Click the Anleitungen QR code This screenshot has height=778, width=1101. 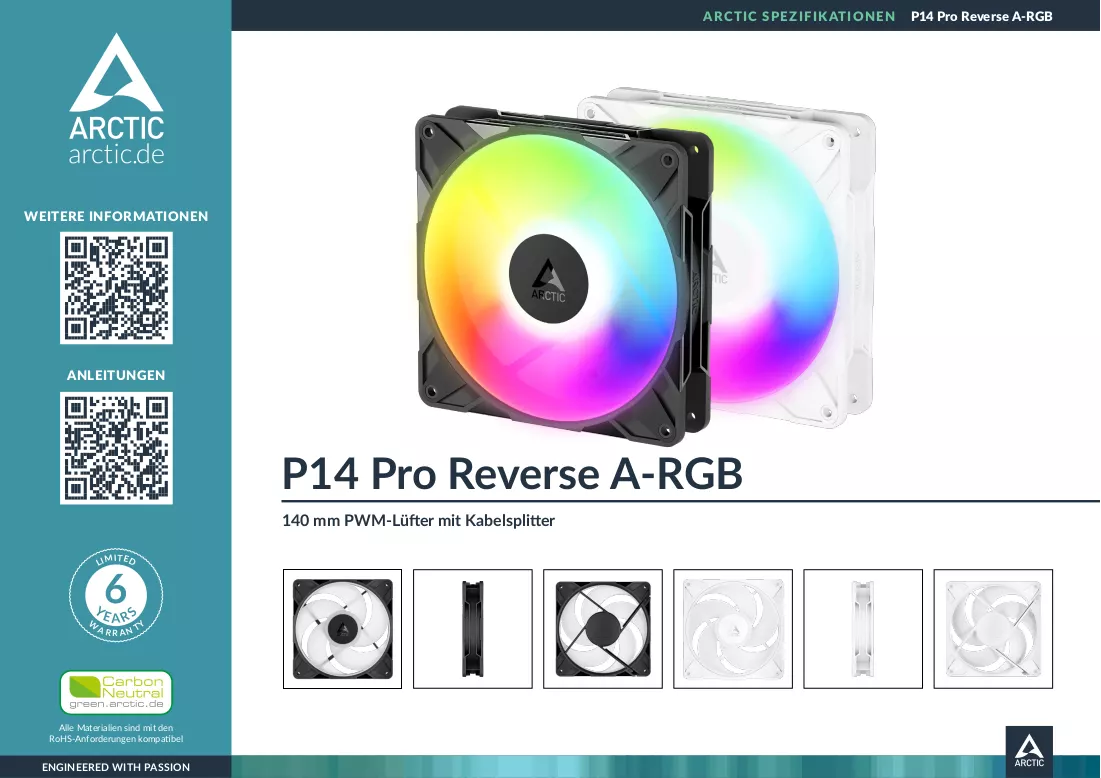click(116, 448)
